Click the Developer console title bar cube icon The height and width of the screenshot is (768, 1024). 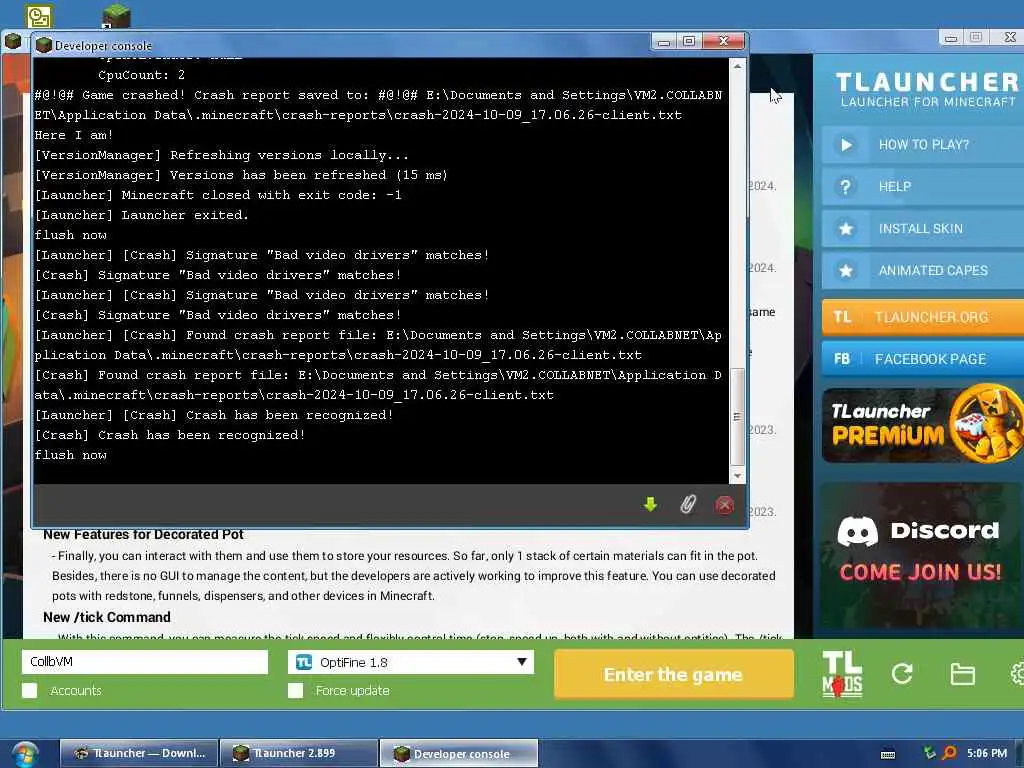(44, 45)
